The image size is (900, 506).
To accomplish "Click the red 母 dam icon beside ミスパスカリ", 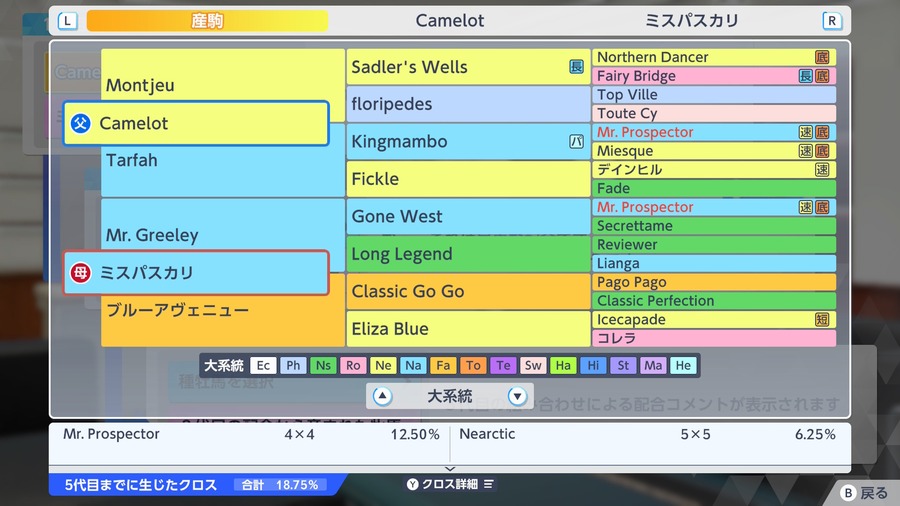I will click(80, 273).
